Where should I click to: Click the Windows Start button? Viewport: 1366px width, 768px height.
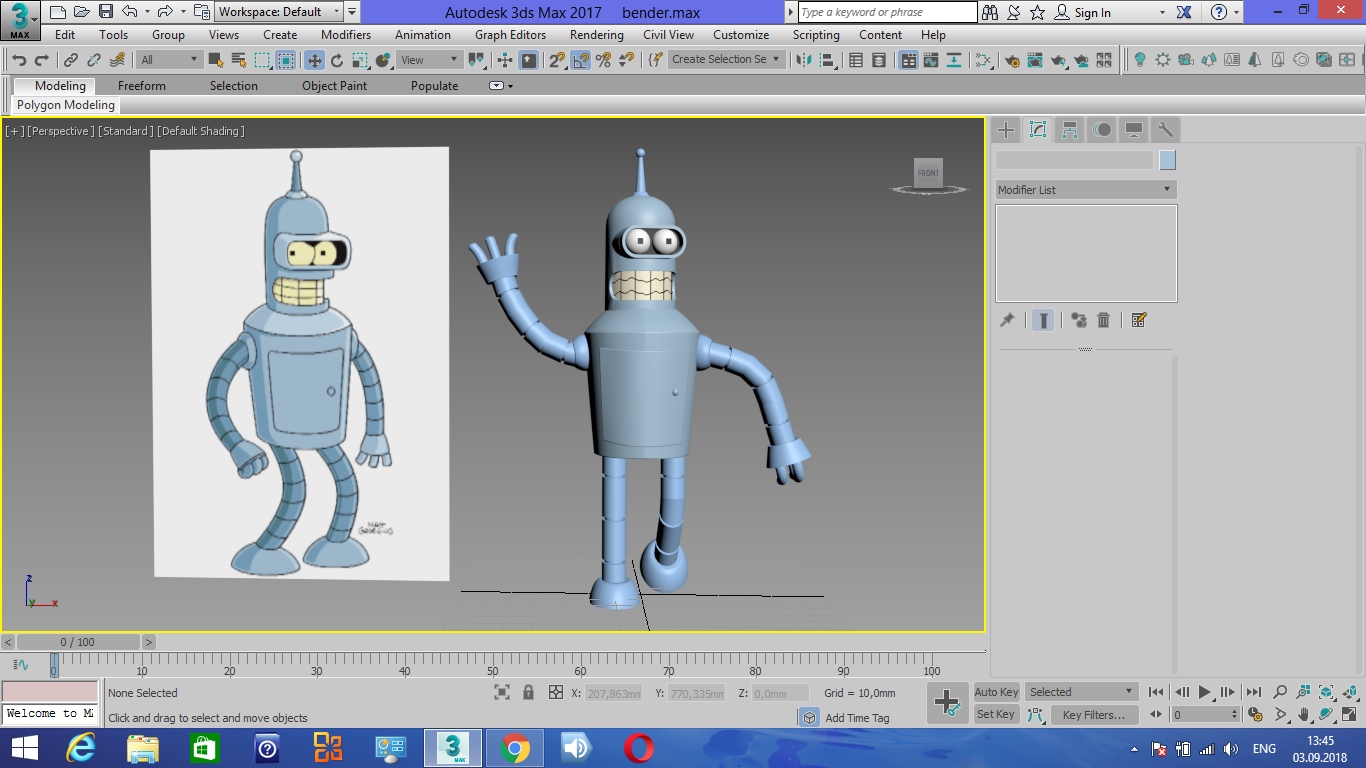tap(24, 748)
